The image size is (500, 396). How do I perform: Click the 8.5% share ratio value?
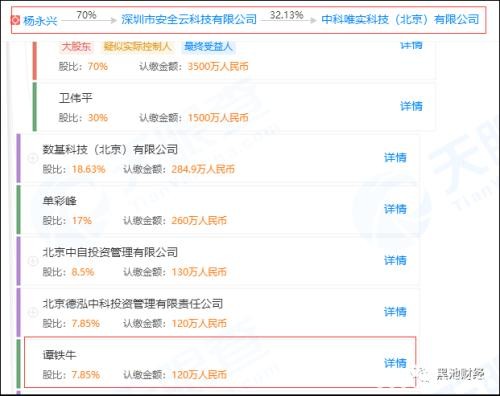tap(83, 272)
